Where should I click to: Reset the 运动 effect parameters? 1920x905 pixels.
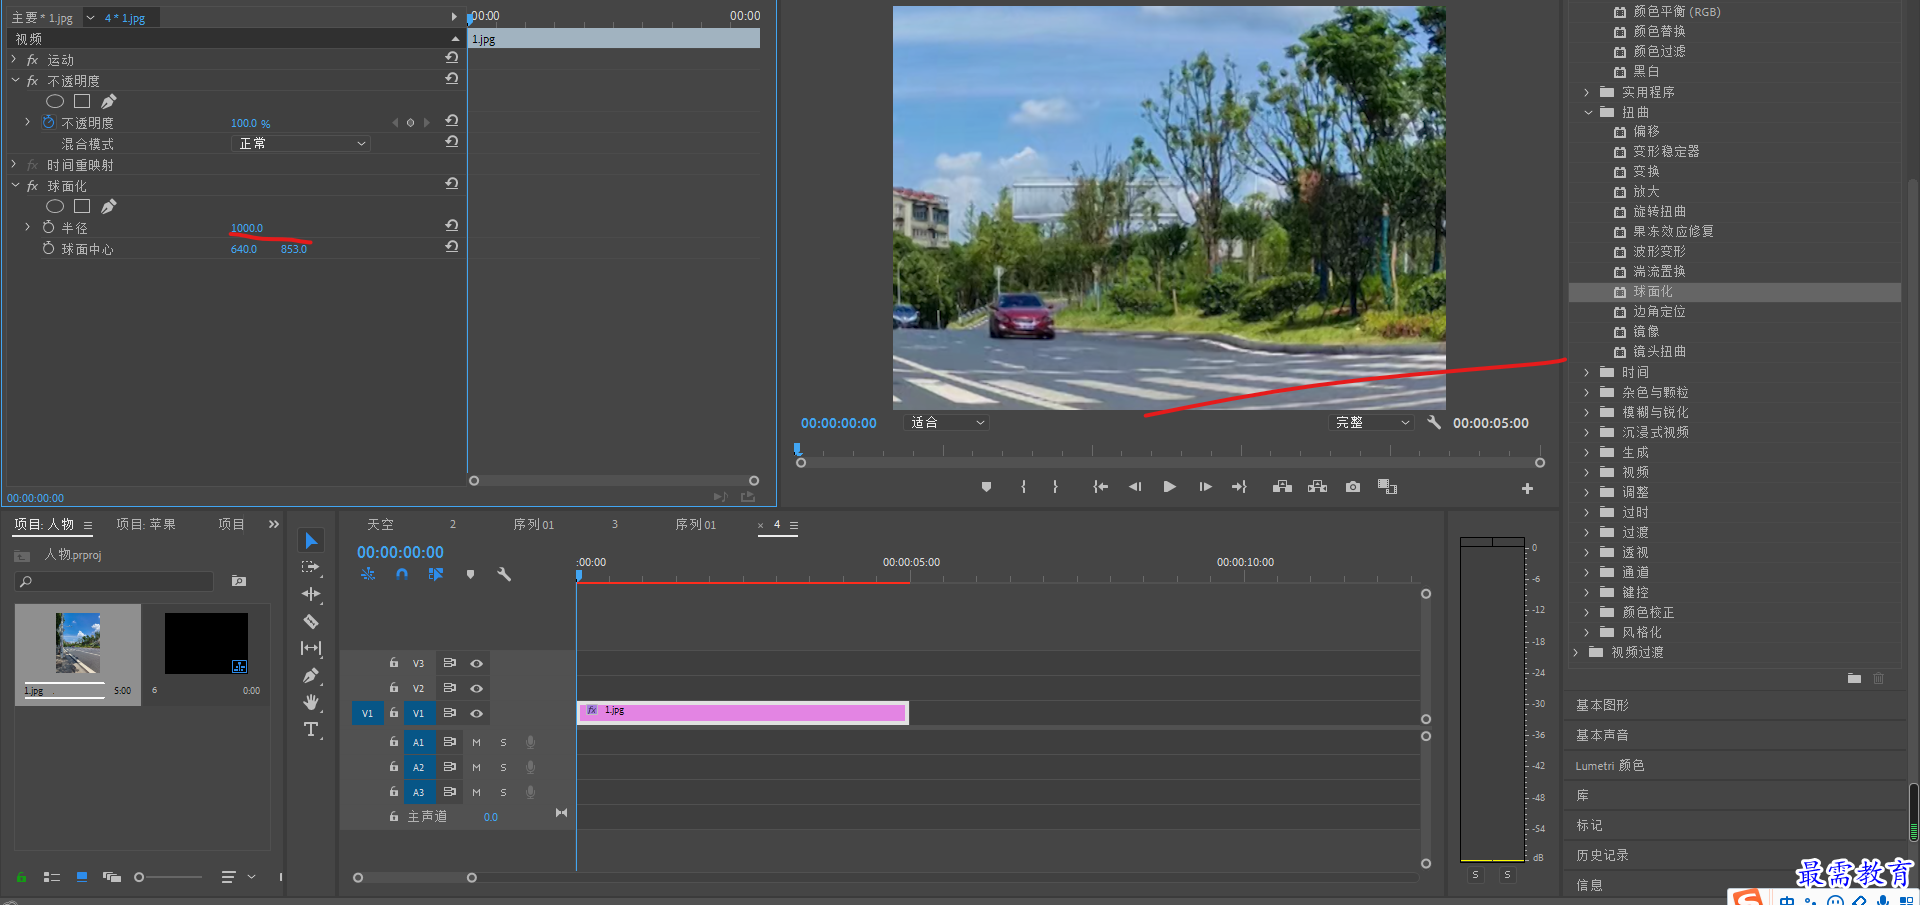[452, 58]
